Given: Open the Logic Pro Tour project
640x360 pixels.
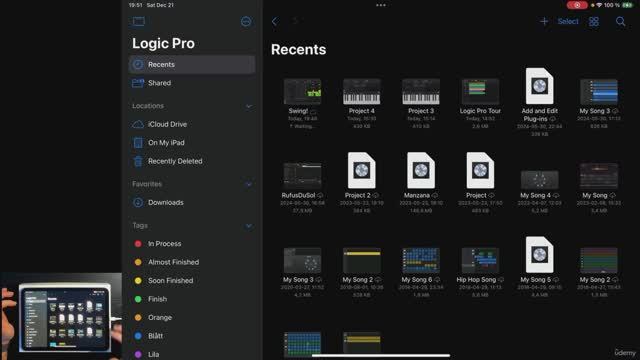Looking at the screenshot, I should tap(480, 91).
